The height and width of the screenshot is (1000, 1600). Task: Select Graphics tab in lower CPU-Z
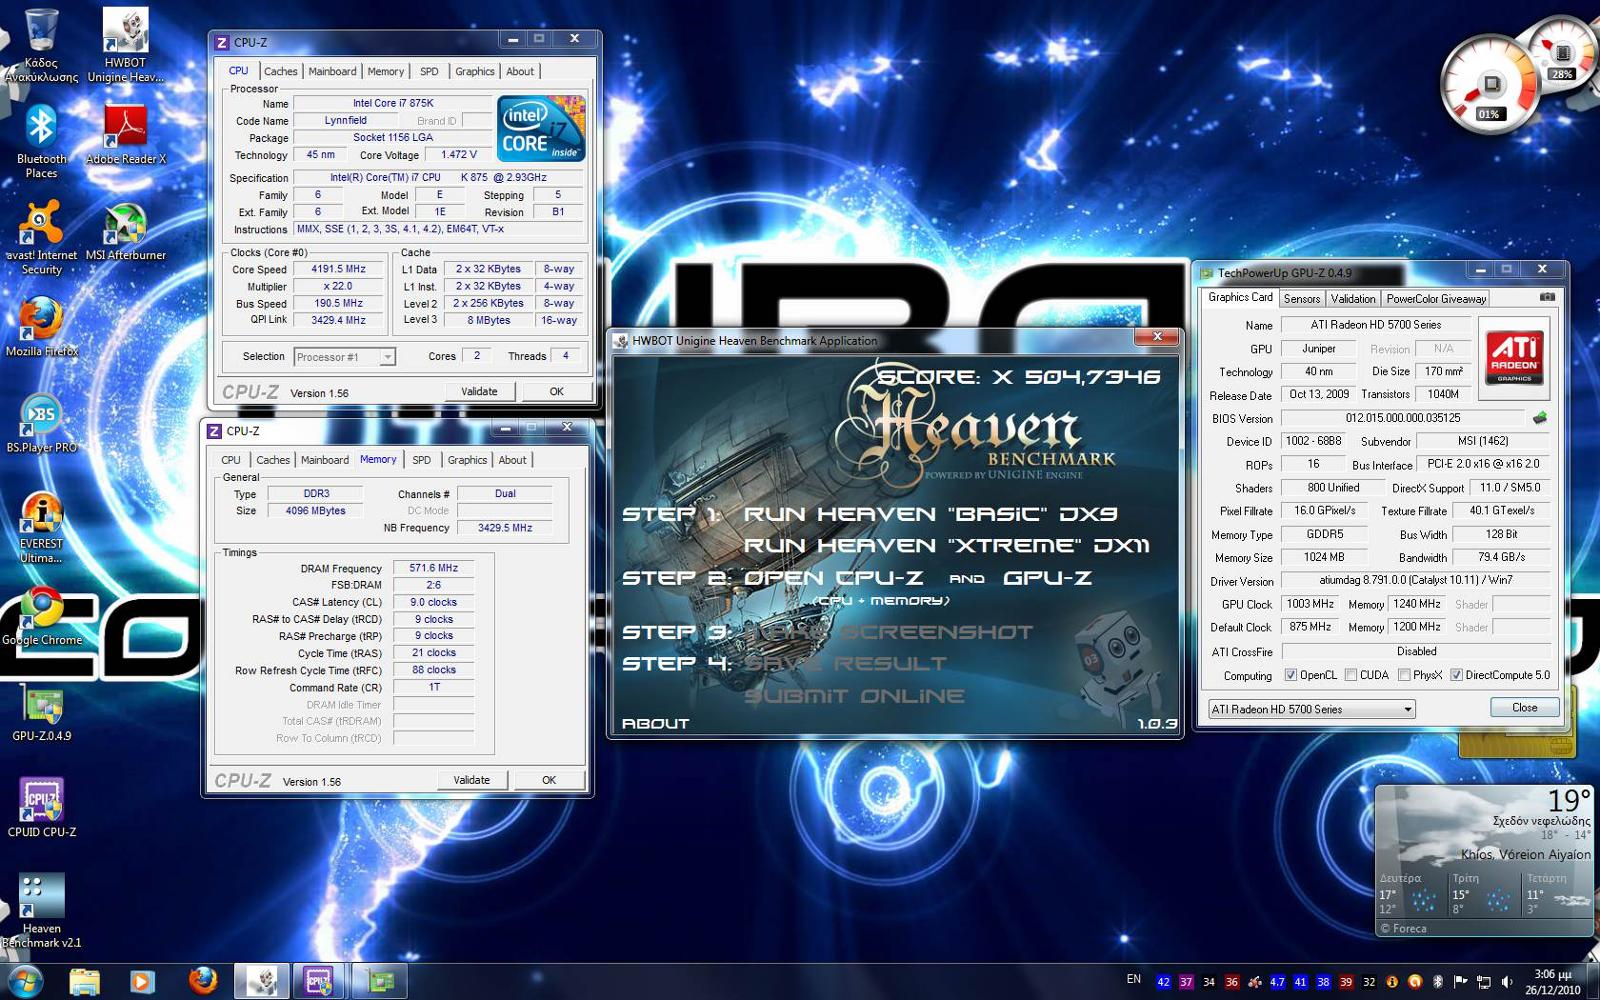pyautogui.click(x=467, y=460)
